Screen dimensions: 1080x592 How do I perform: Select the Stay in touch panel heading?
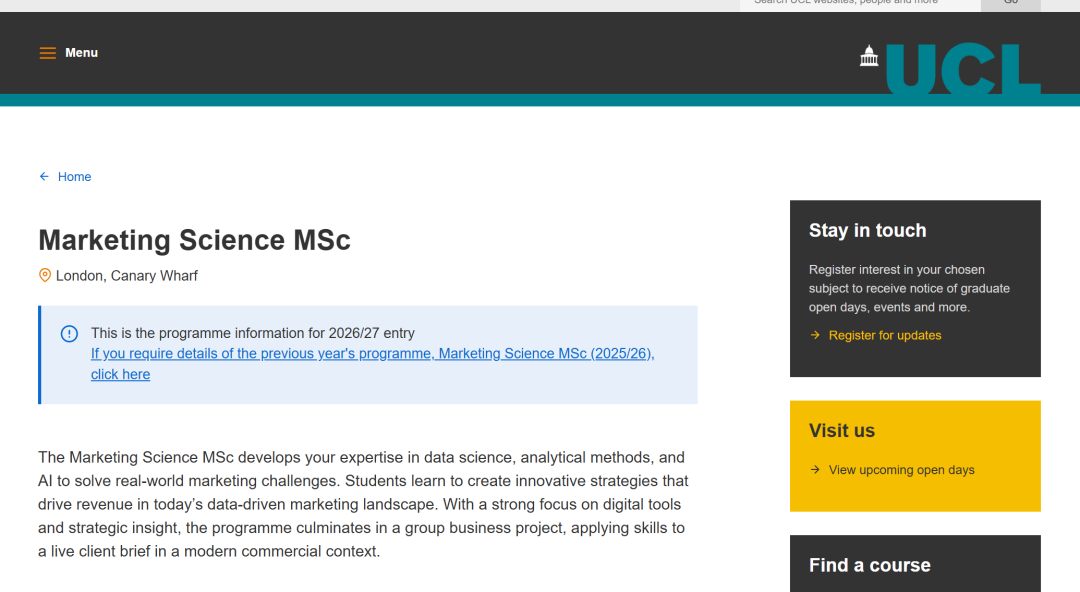[x=867, y=231]
